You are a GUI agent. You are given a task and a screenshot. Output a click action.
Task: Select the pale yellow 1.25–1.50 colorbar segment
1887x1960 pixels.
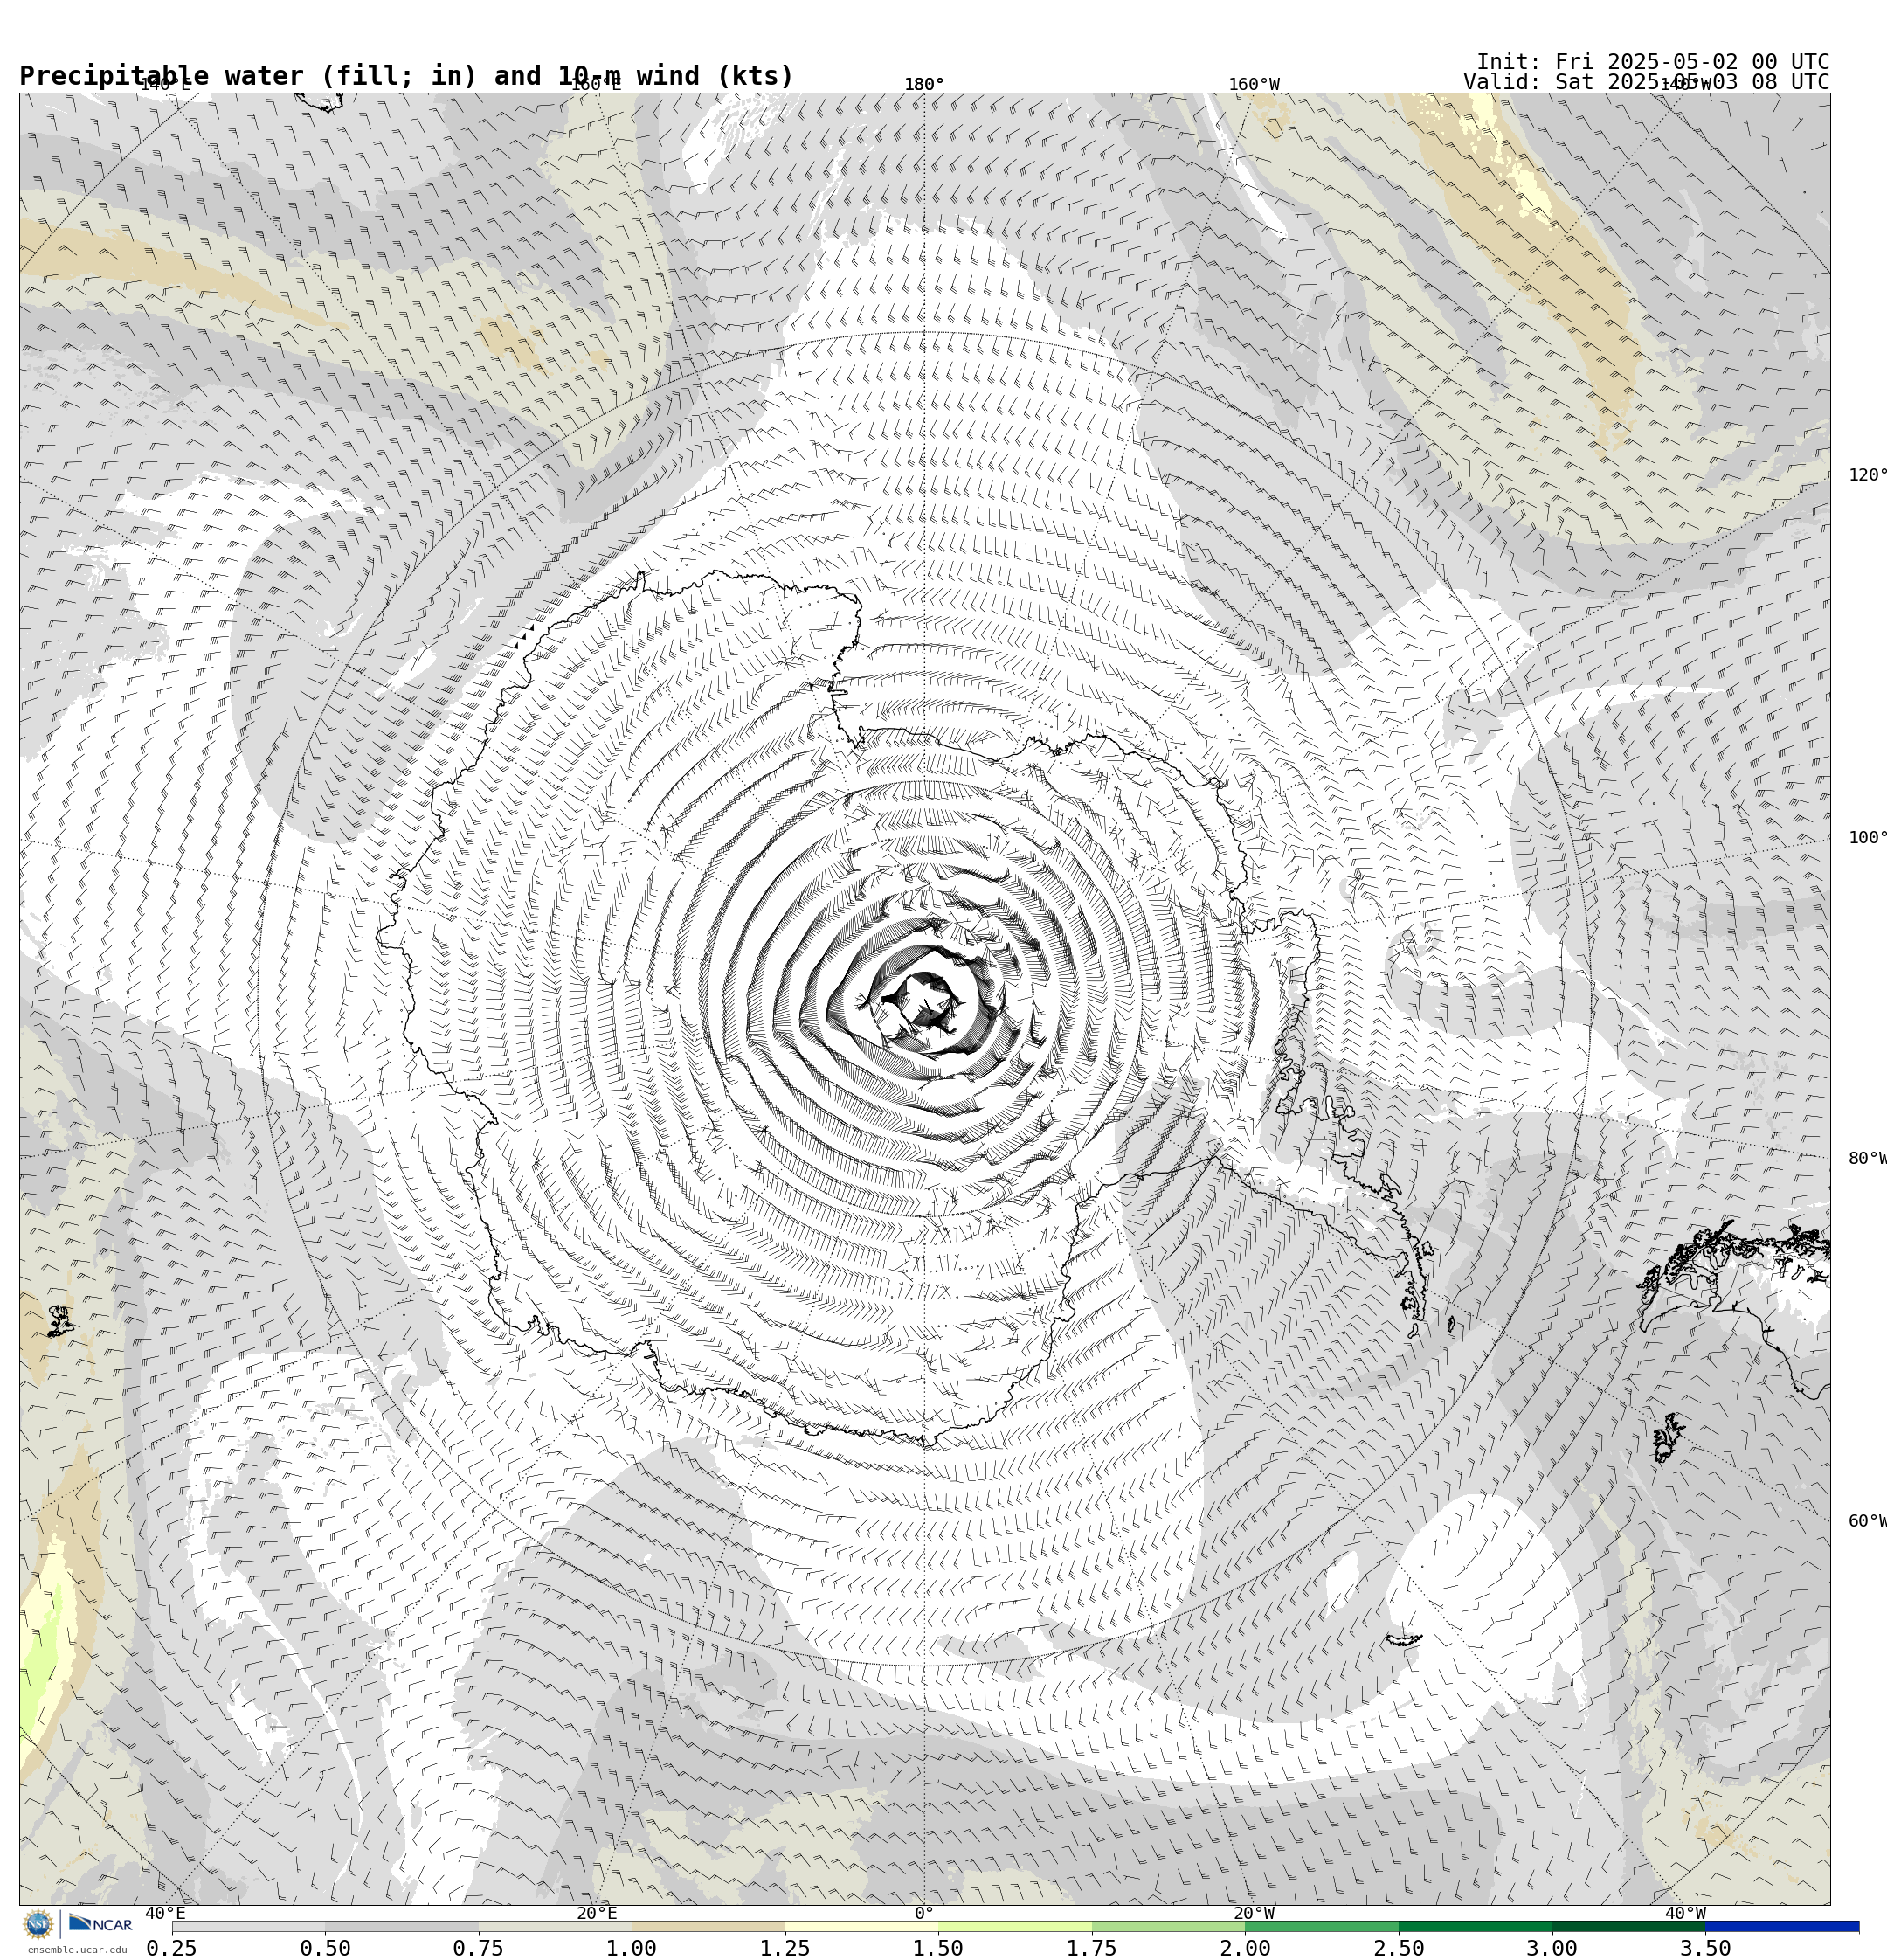862,1926
